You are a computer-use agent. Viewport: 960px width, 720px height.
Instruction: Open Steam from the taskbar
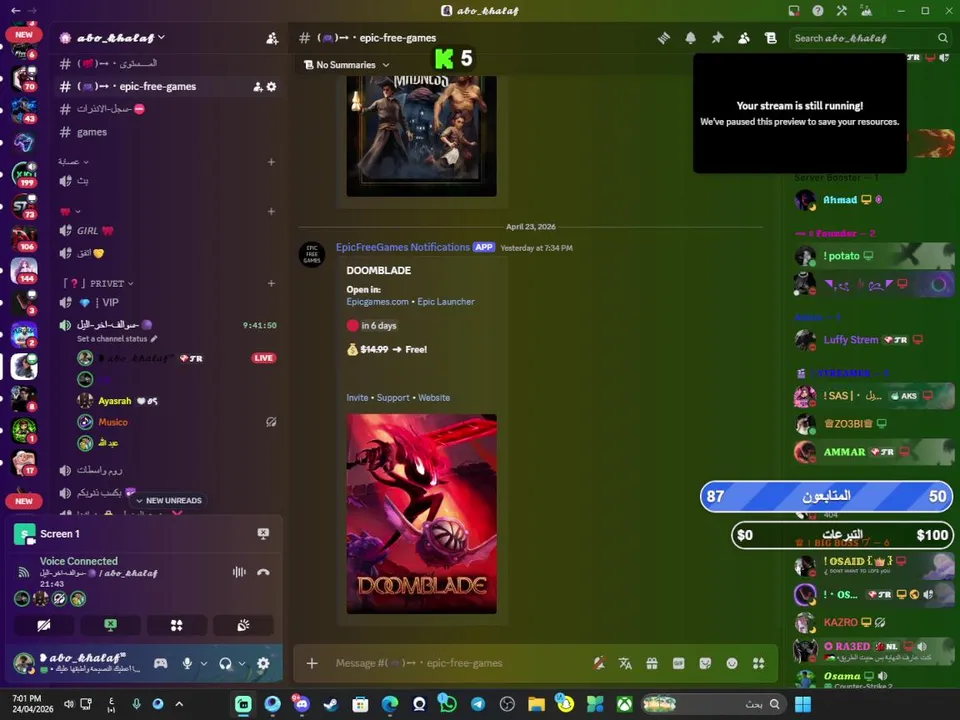click(330, 704)
